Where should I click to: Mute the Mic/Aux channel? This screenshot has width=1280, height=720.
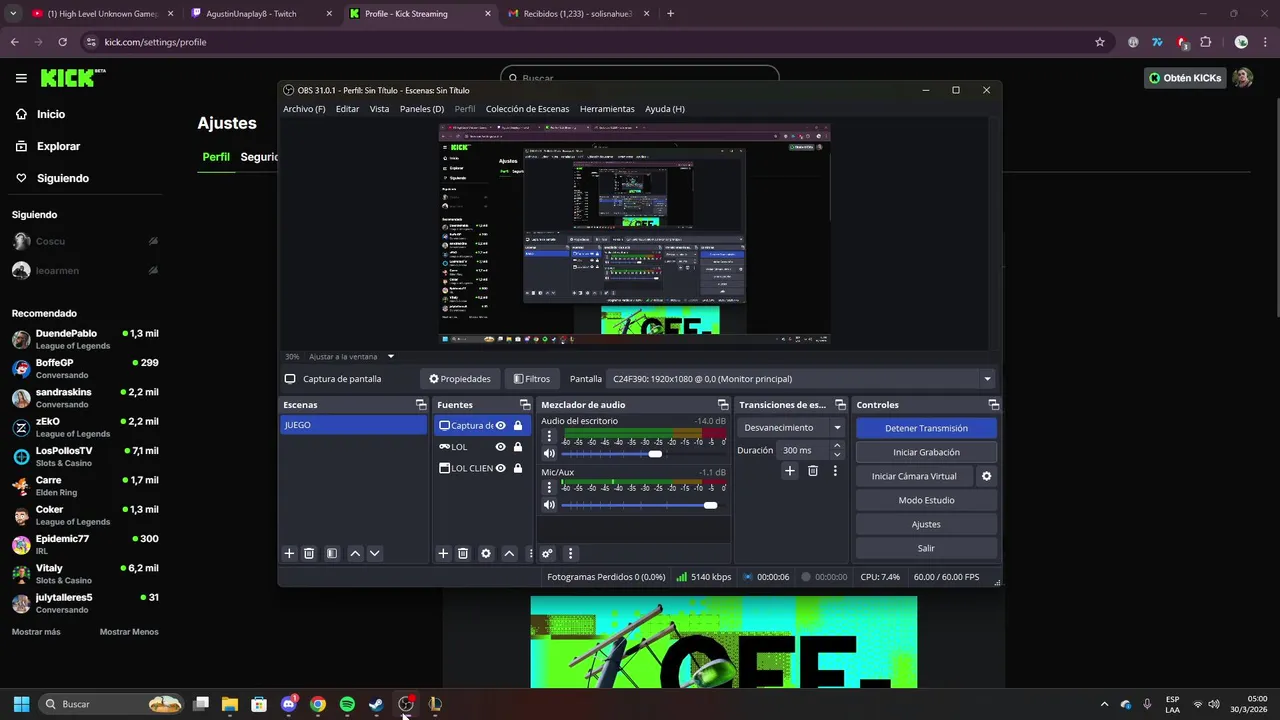(x=549, y=505)
